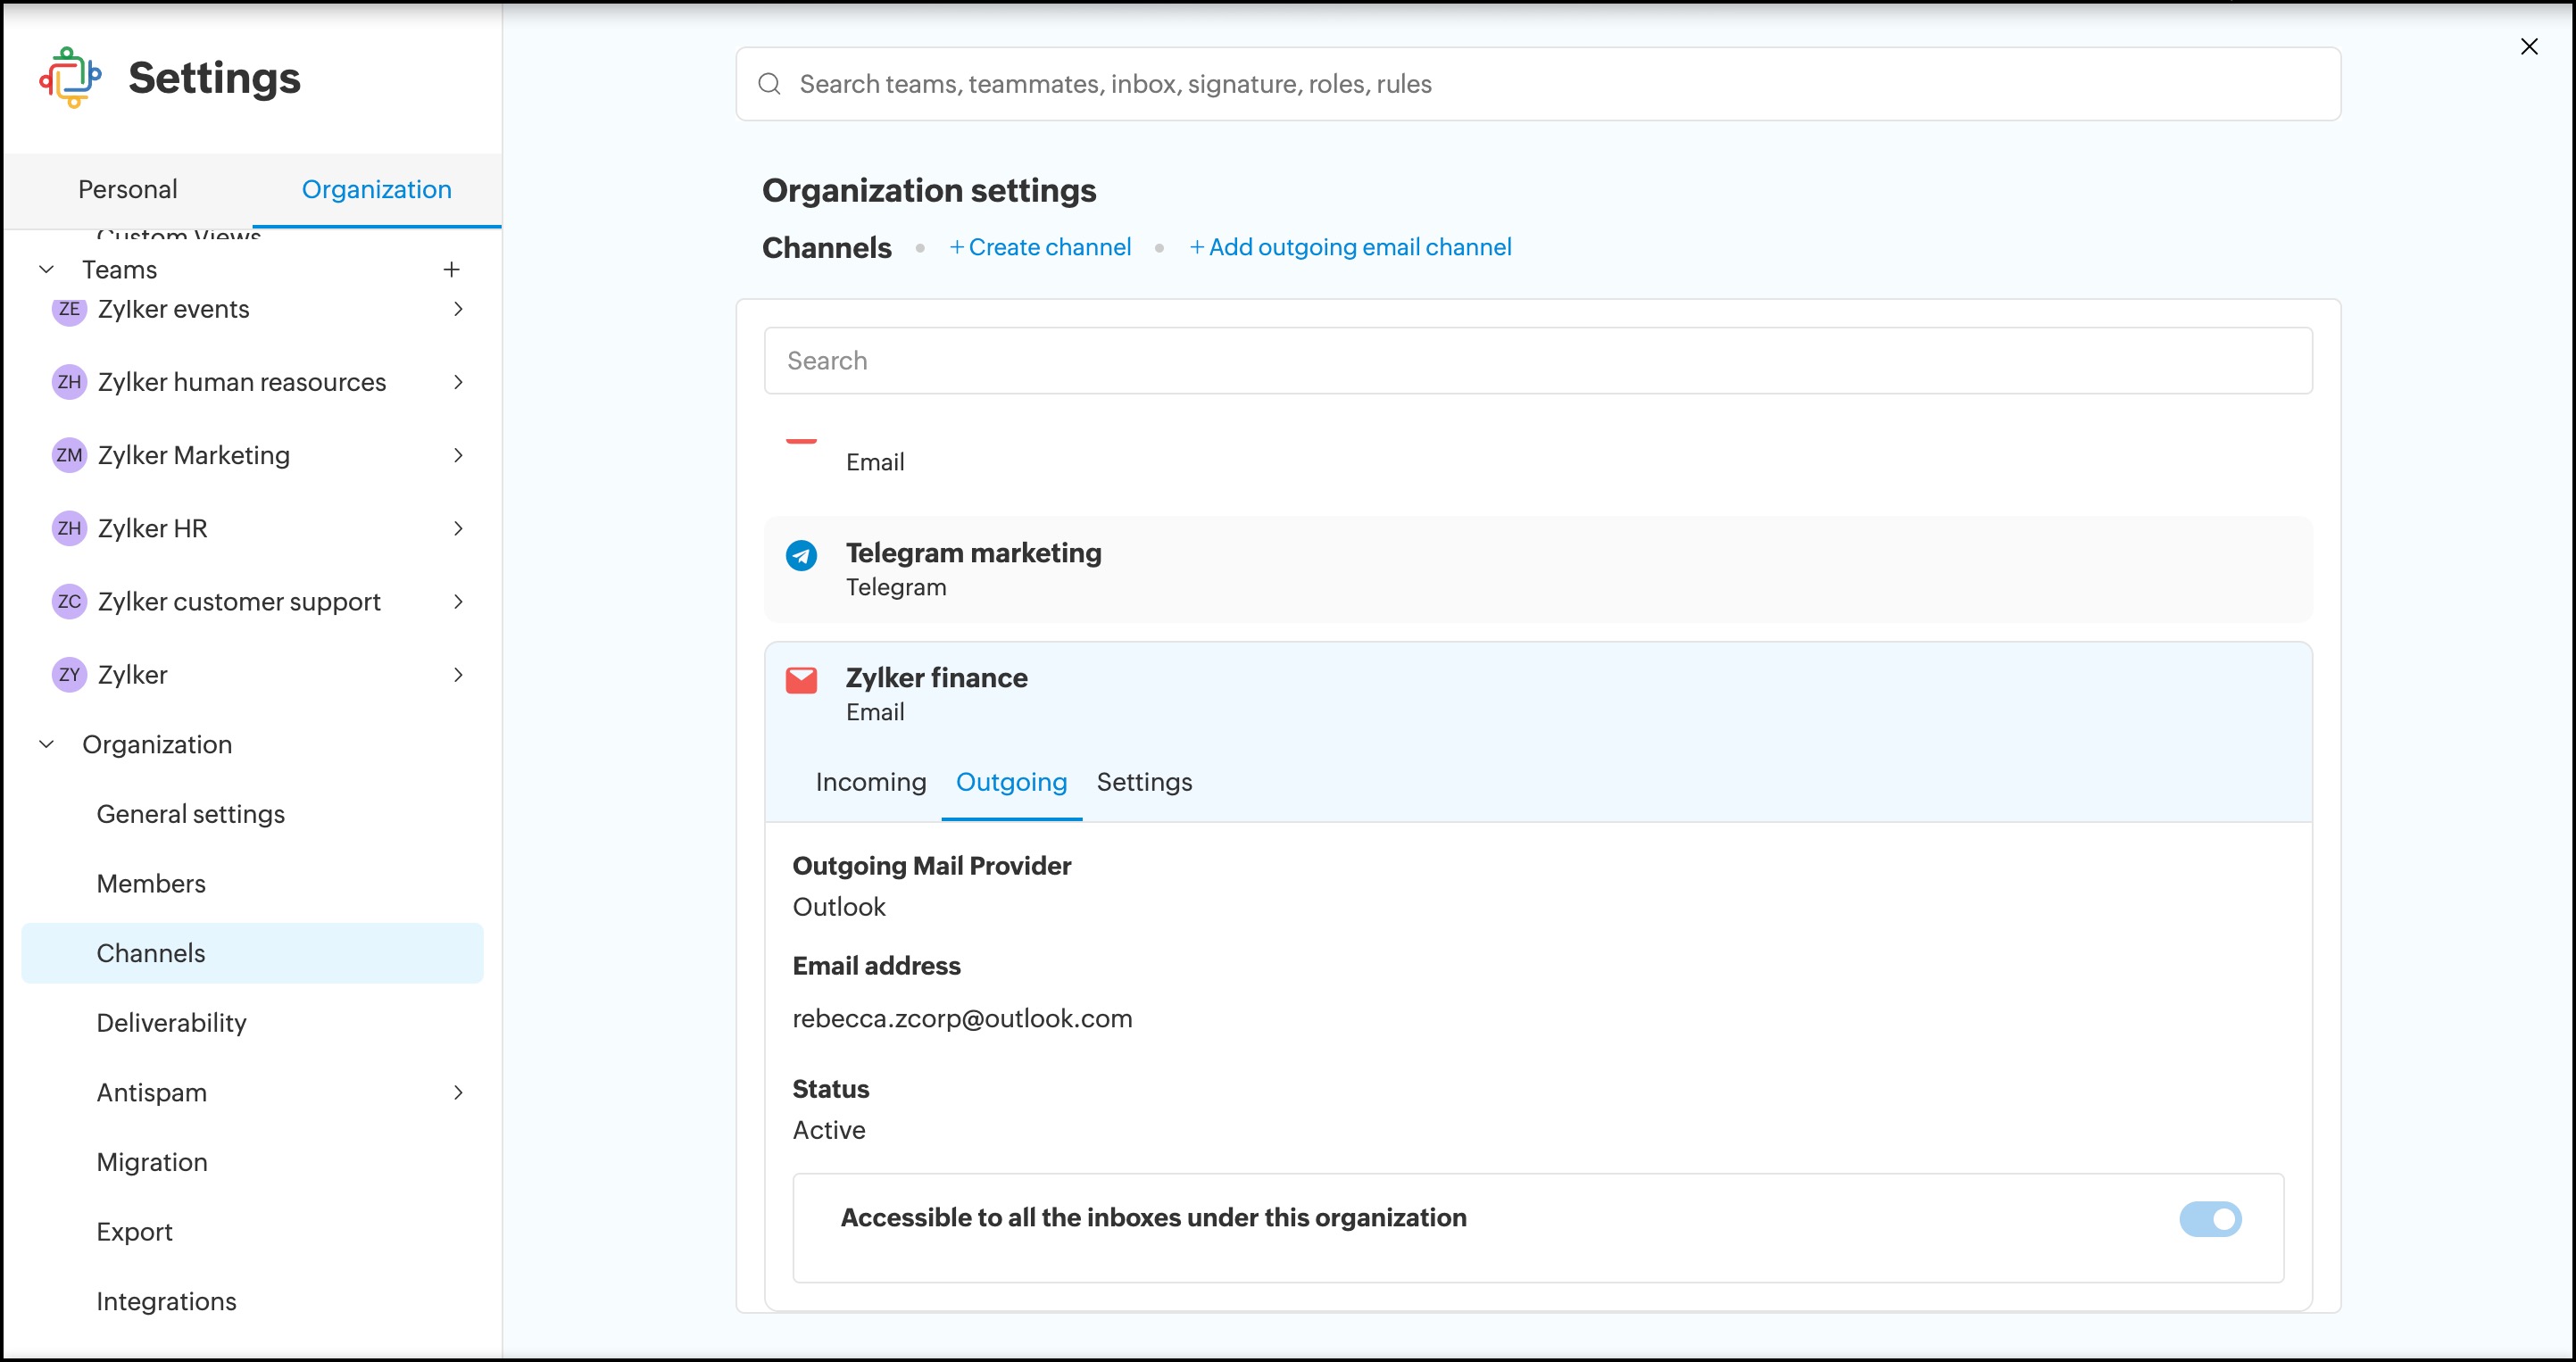
Task: Click the ZC avatar for customer support
Action: coord(69,601)
